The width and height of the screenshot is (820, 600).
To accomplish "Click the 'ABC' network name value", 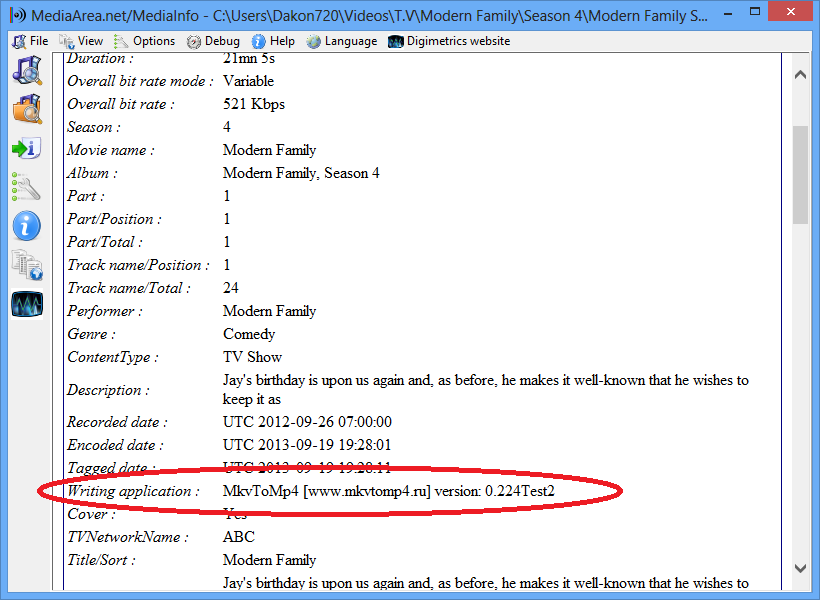I will tap(239, 537).
